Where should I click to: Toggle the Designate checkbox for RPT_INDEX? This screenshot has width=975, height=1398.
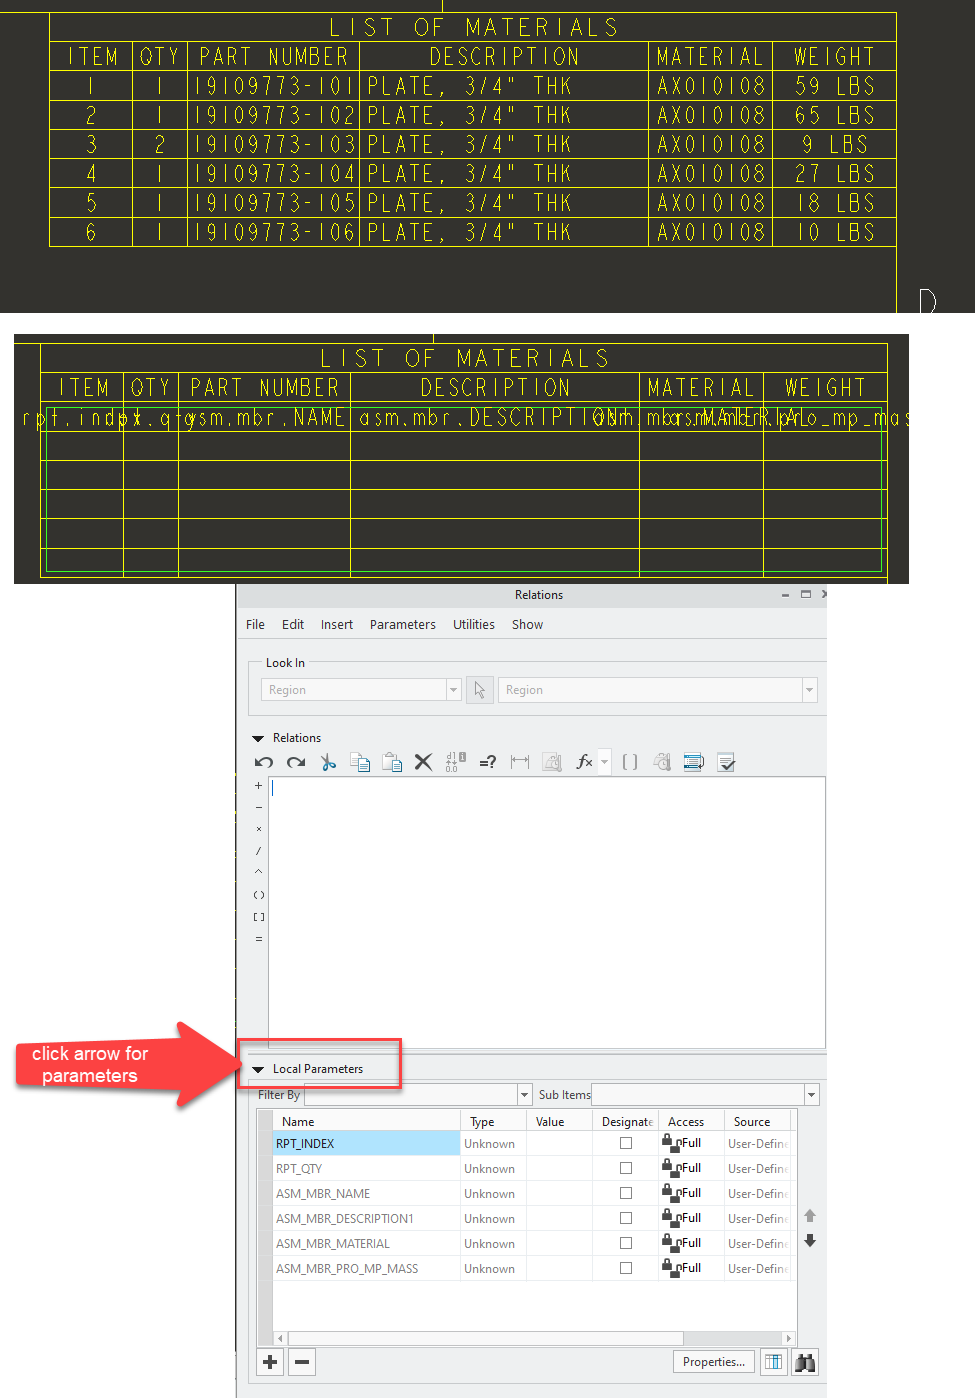pos(625,1143)
